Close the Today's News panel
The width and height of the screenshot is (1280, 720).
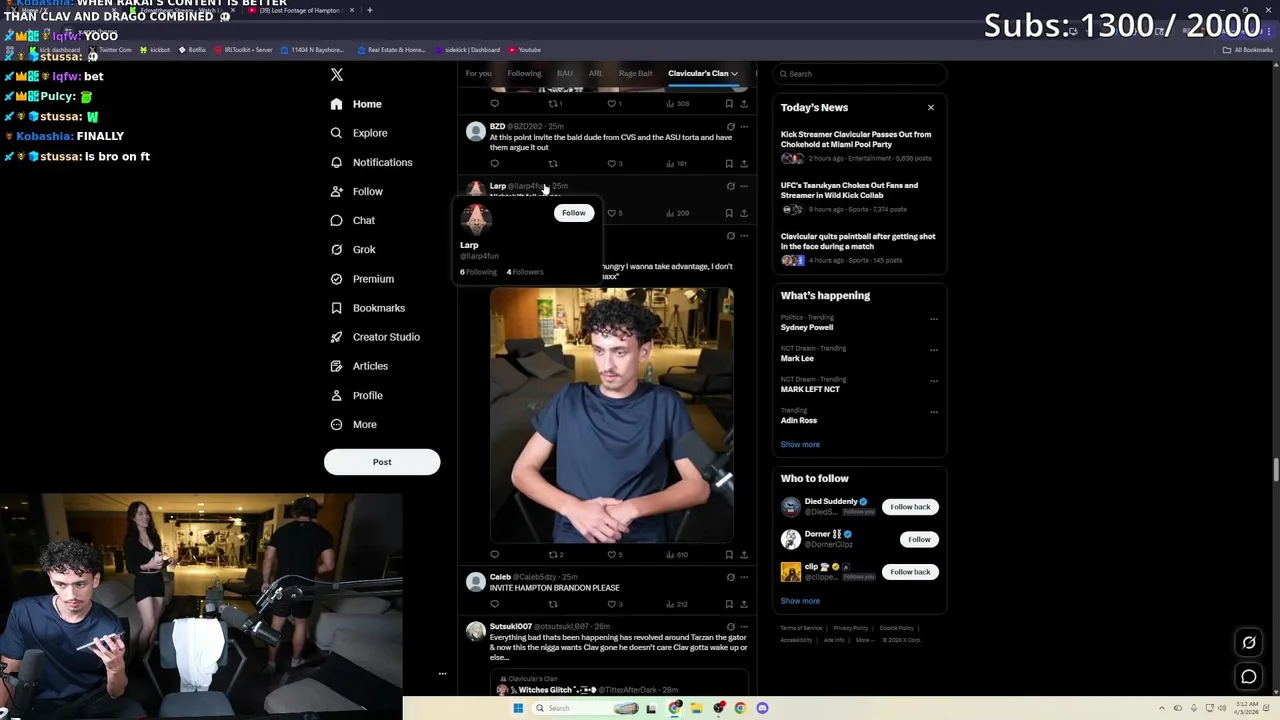click(x=931, y=107)
